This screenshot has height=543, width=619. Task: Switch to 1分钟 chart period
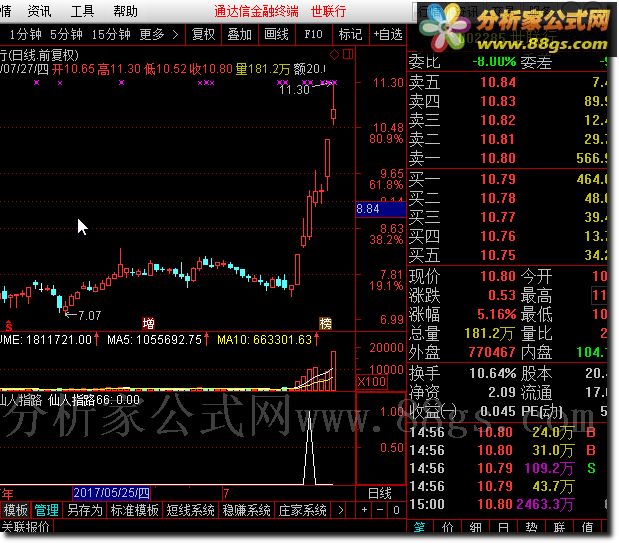25,35
